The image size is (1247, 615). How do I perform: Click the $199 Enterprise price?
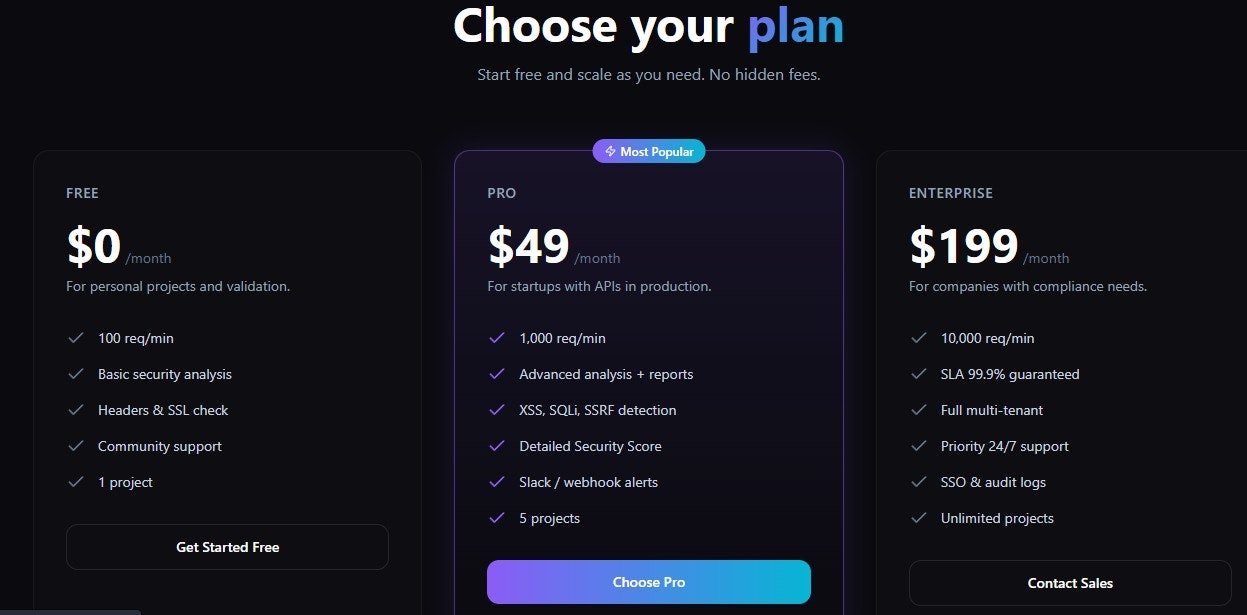pos(963,246)
